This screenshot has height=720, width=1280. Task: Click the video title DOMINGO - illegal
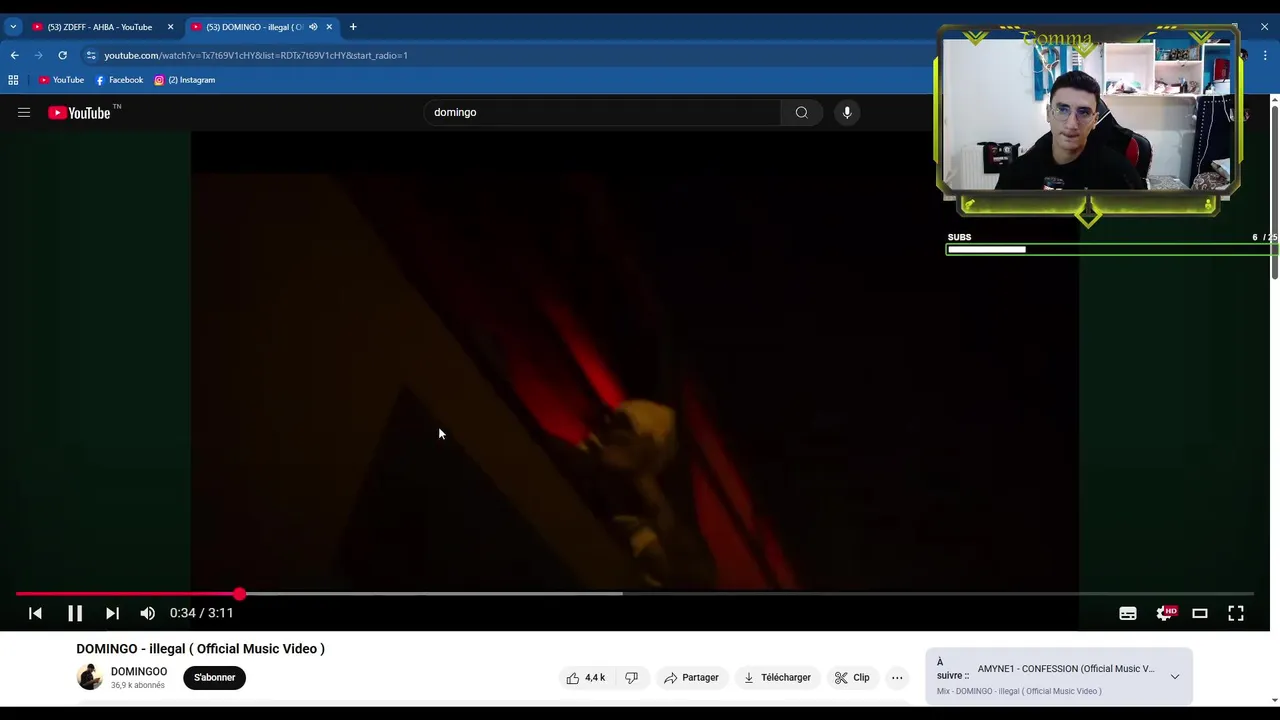point(201,649)
